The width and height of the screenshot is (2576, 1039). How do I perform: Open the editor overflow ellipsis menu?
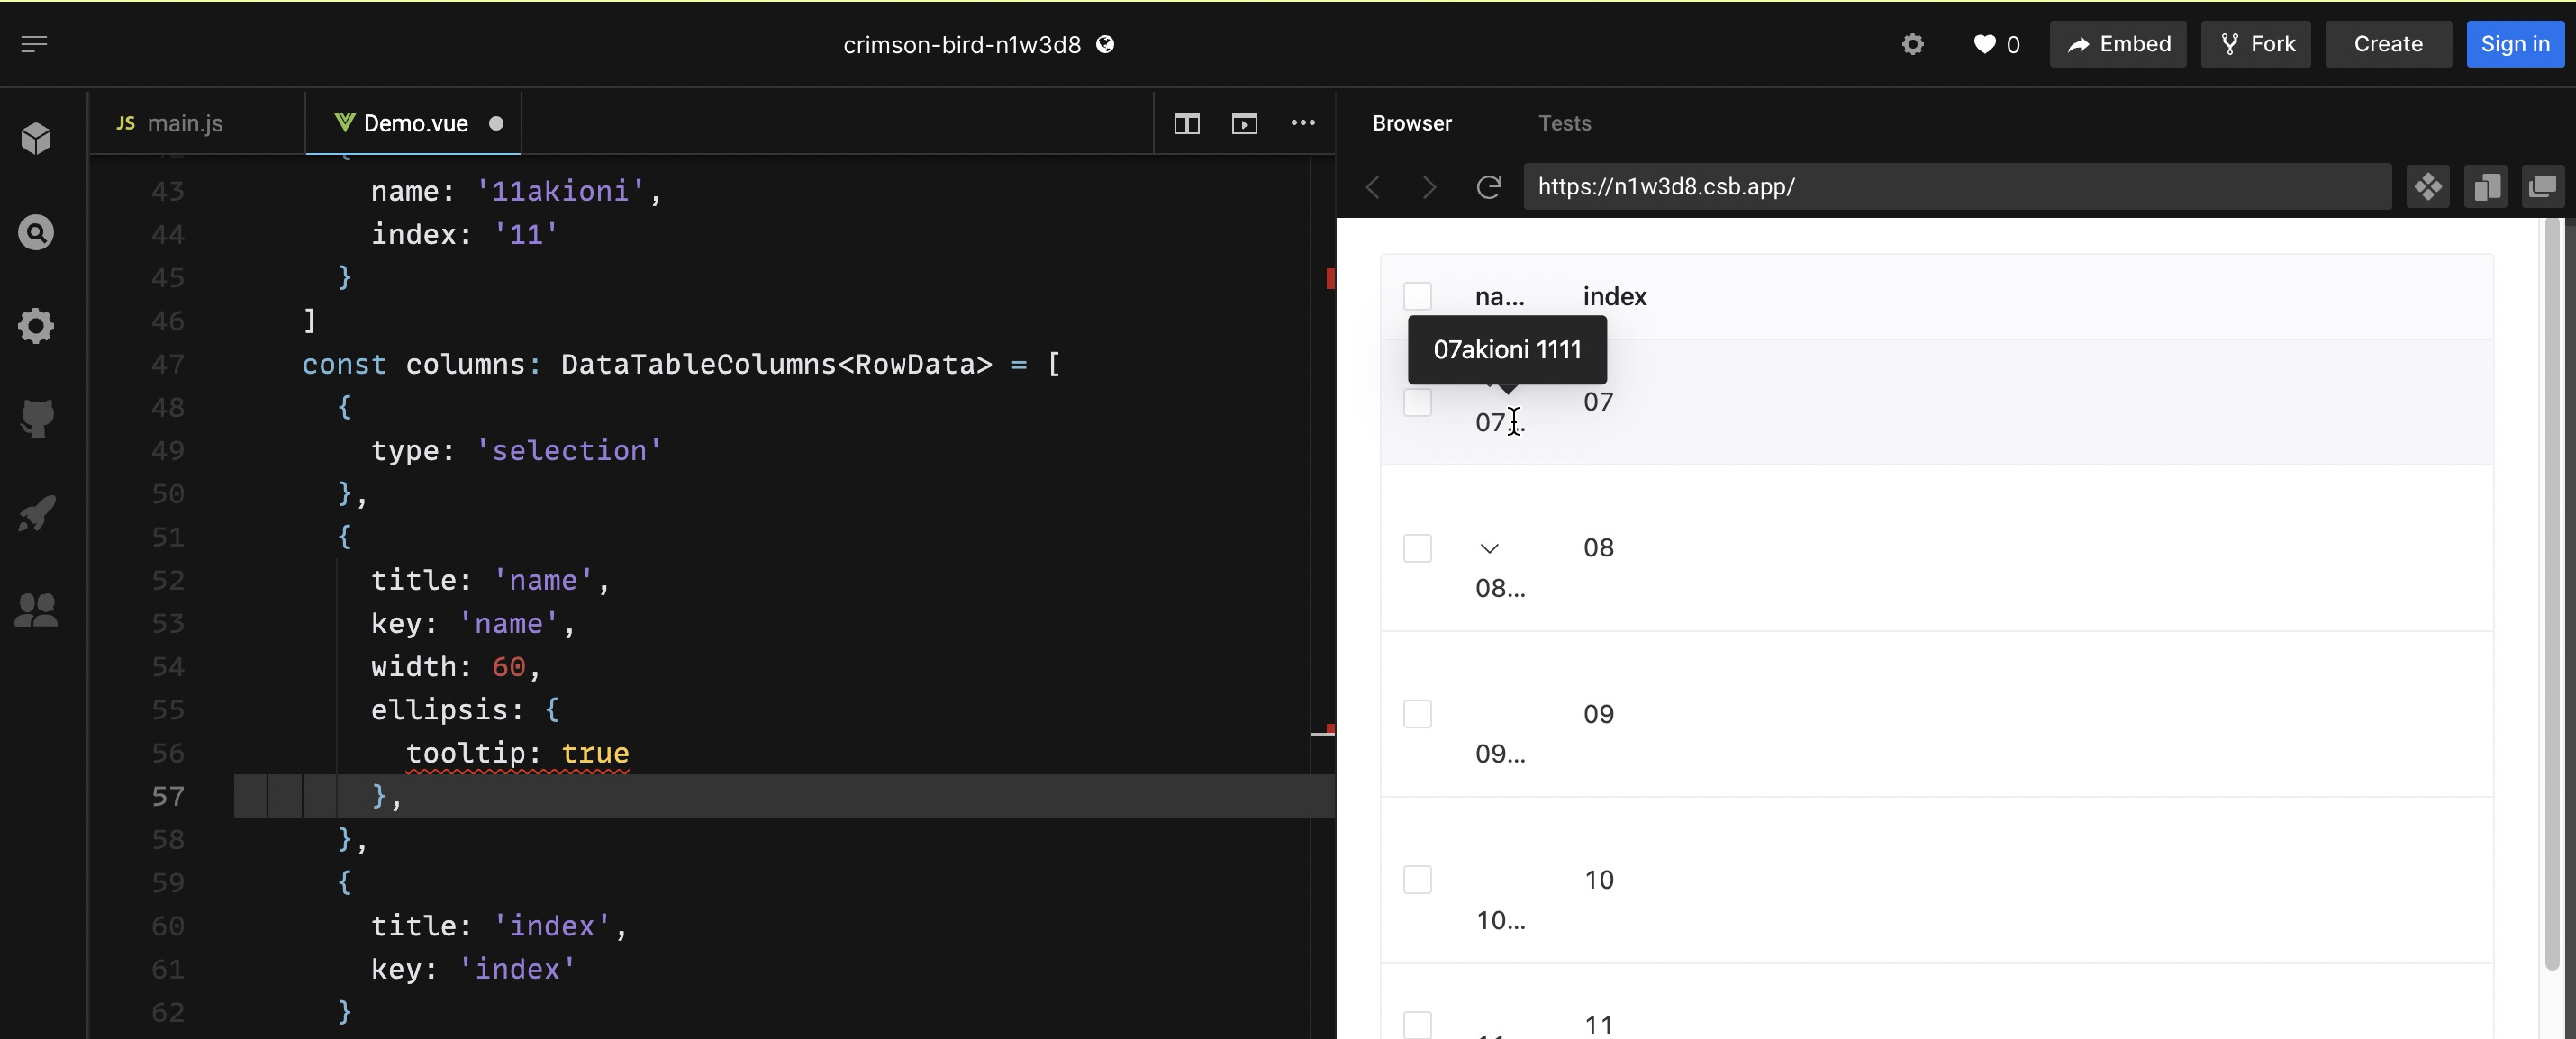[x=1303, y=124]
